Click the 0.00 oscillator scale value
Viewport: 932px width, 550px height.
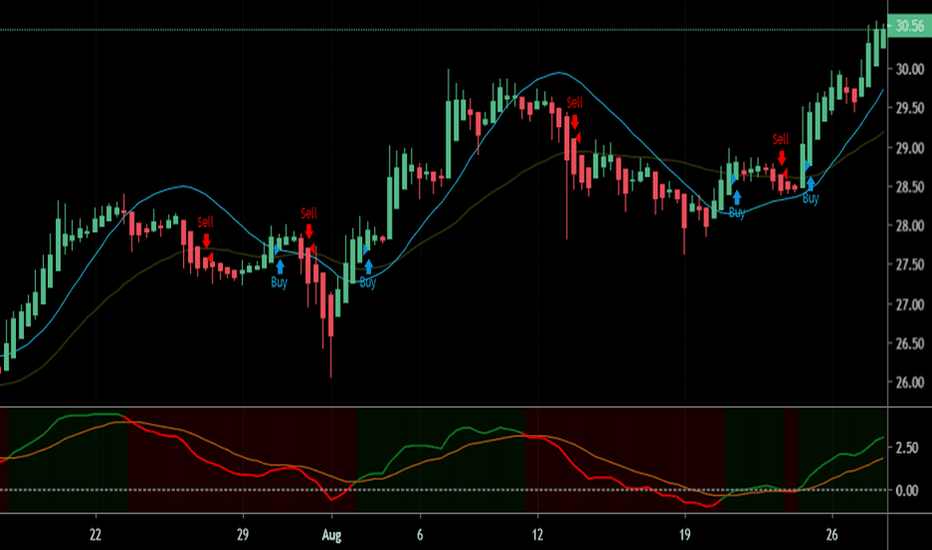point(907,491)
